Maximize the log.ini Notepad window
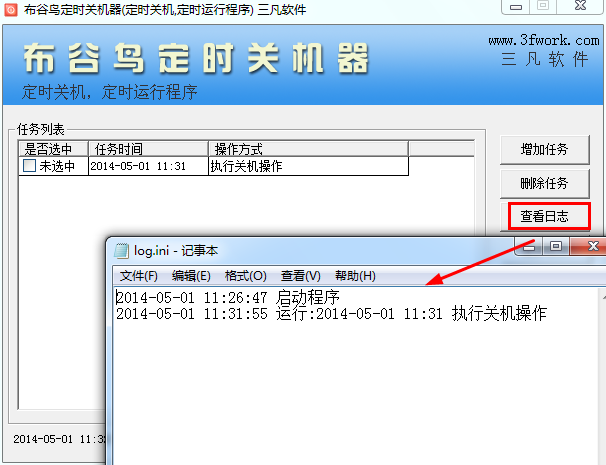 click(x=557, y=246)
